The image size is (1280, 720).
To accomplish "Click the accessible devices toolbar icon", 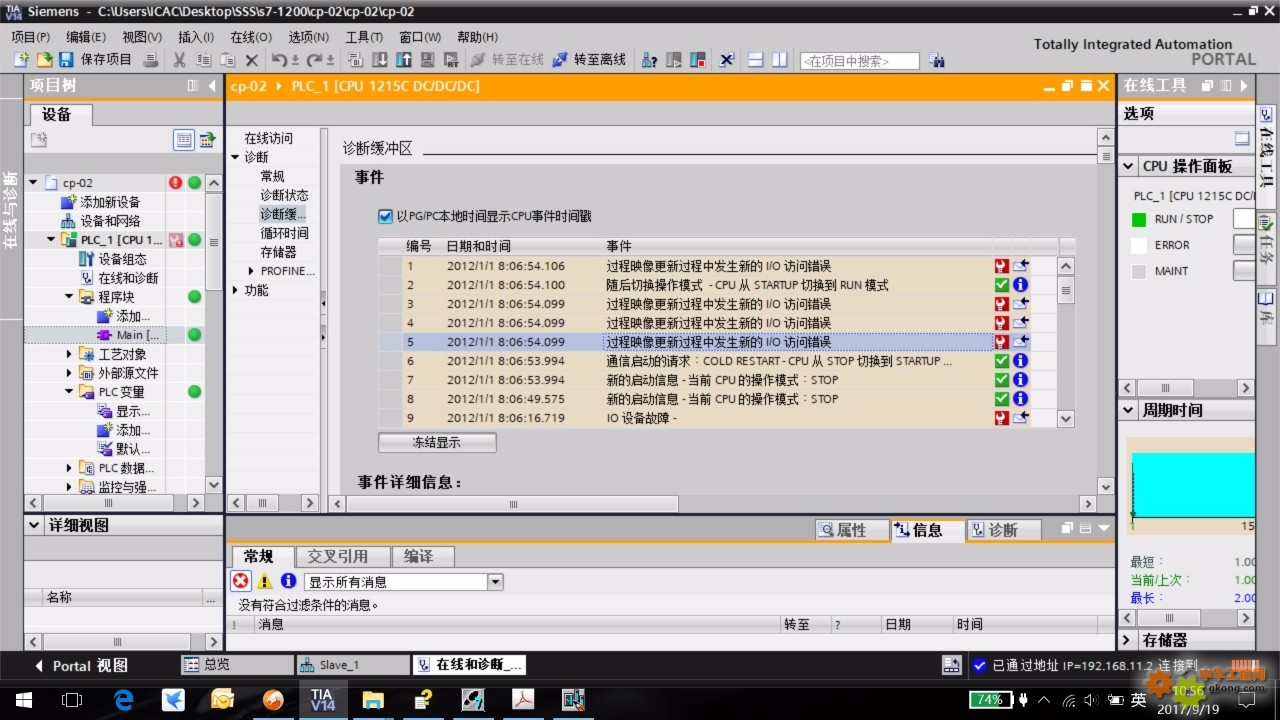I will [x=649, y=60].
